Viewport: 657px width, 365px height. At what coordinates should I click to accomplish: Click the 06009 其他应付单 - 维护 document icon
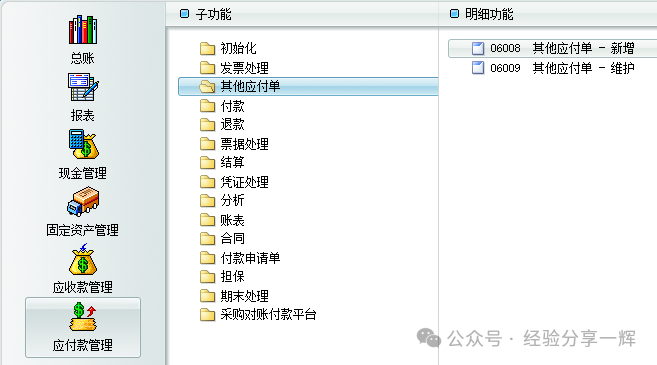[x=478, y=68]
